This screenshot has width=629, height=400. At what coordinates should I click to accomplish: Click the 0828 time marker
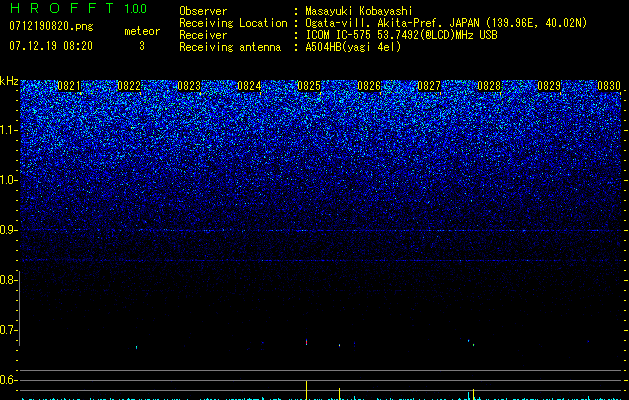tap(489, 86)
